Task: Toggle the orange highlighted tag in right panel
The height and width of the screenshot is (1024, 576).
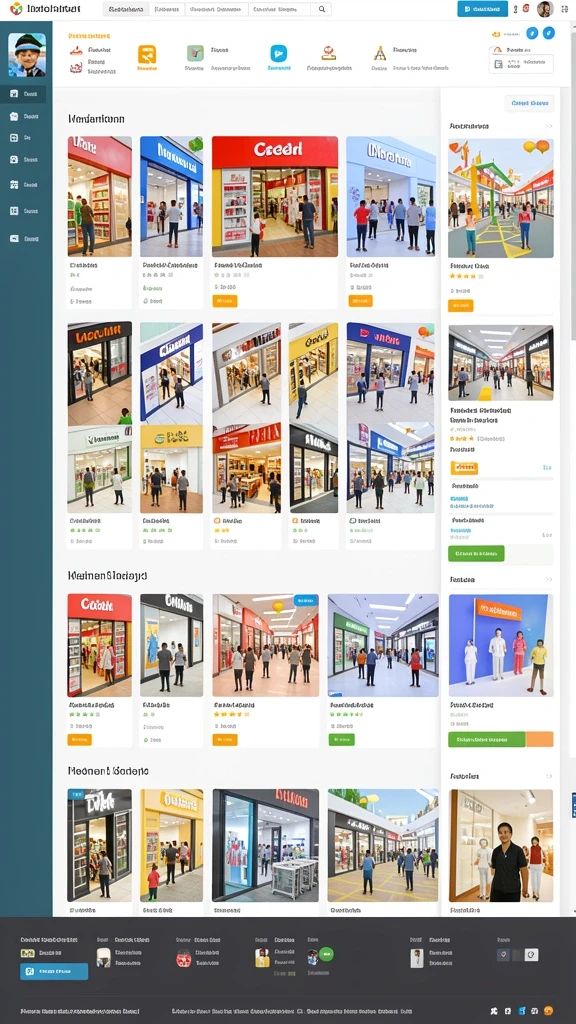Action: click(x=464, y=468)
